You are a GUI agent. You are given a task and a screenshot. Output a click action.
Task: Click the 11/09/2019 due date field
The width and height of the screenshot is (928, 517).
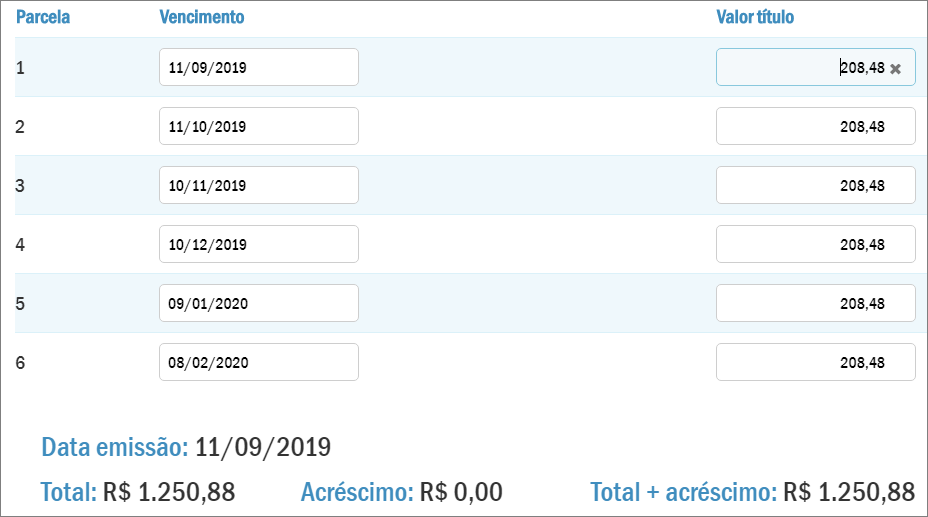pos(258,68)
